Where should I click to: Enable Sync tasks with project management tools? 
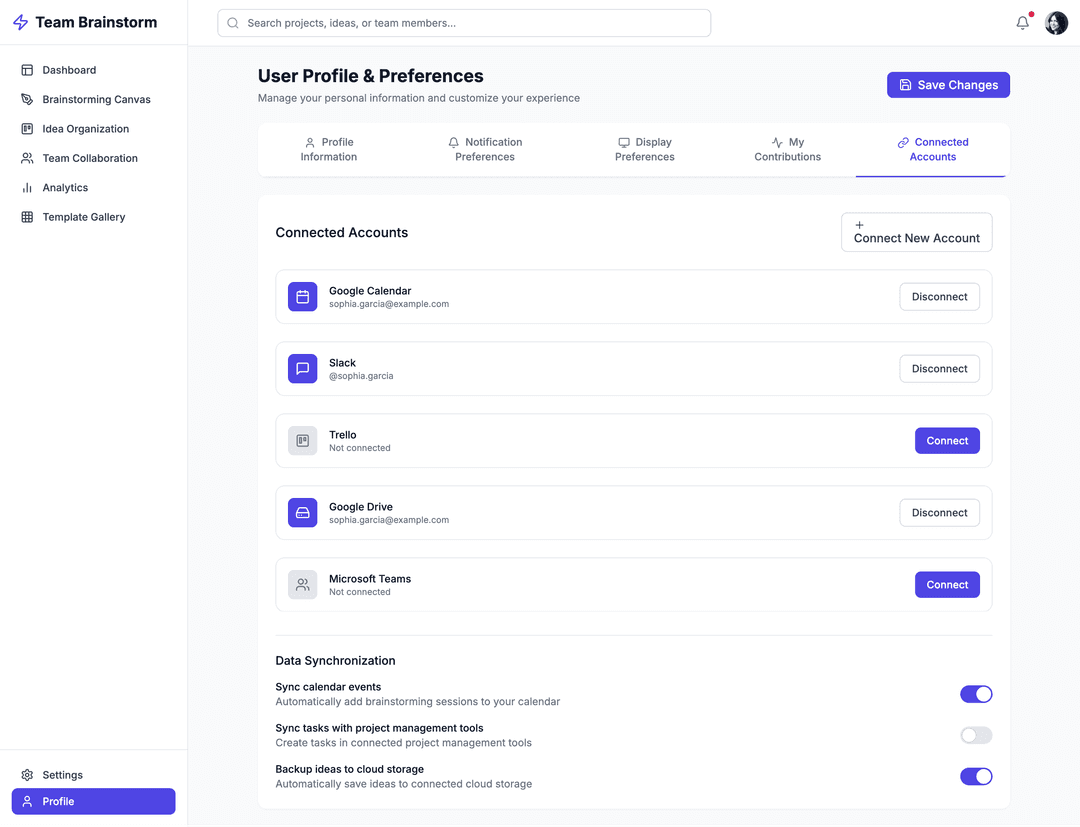coord(975,735)
